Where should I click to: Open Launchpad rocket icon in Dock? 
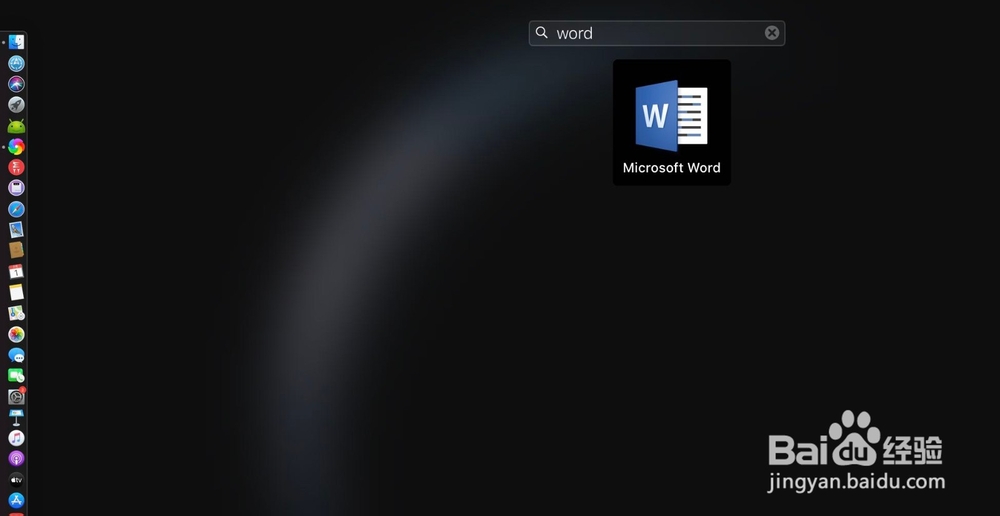pos(17,105)
